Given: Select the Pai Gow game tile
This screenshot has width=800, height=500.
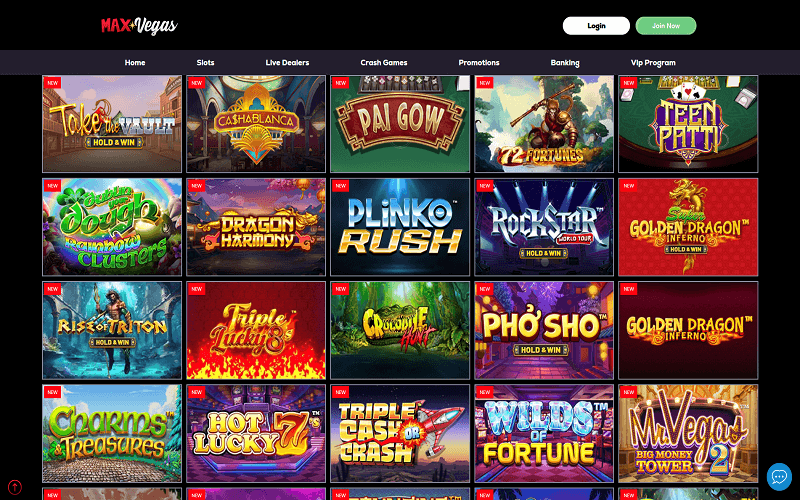Looking at the screenshot, I should pyautogui.click(x=400, y=124).
